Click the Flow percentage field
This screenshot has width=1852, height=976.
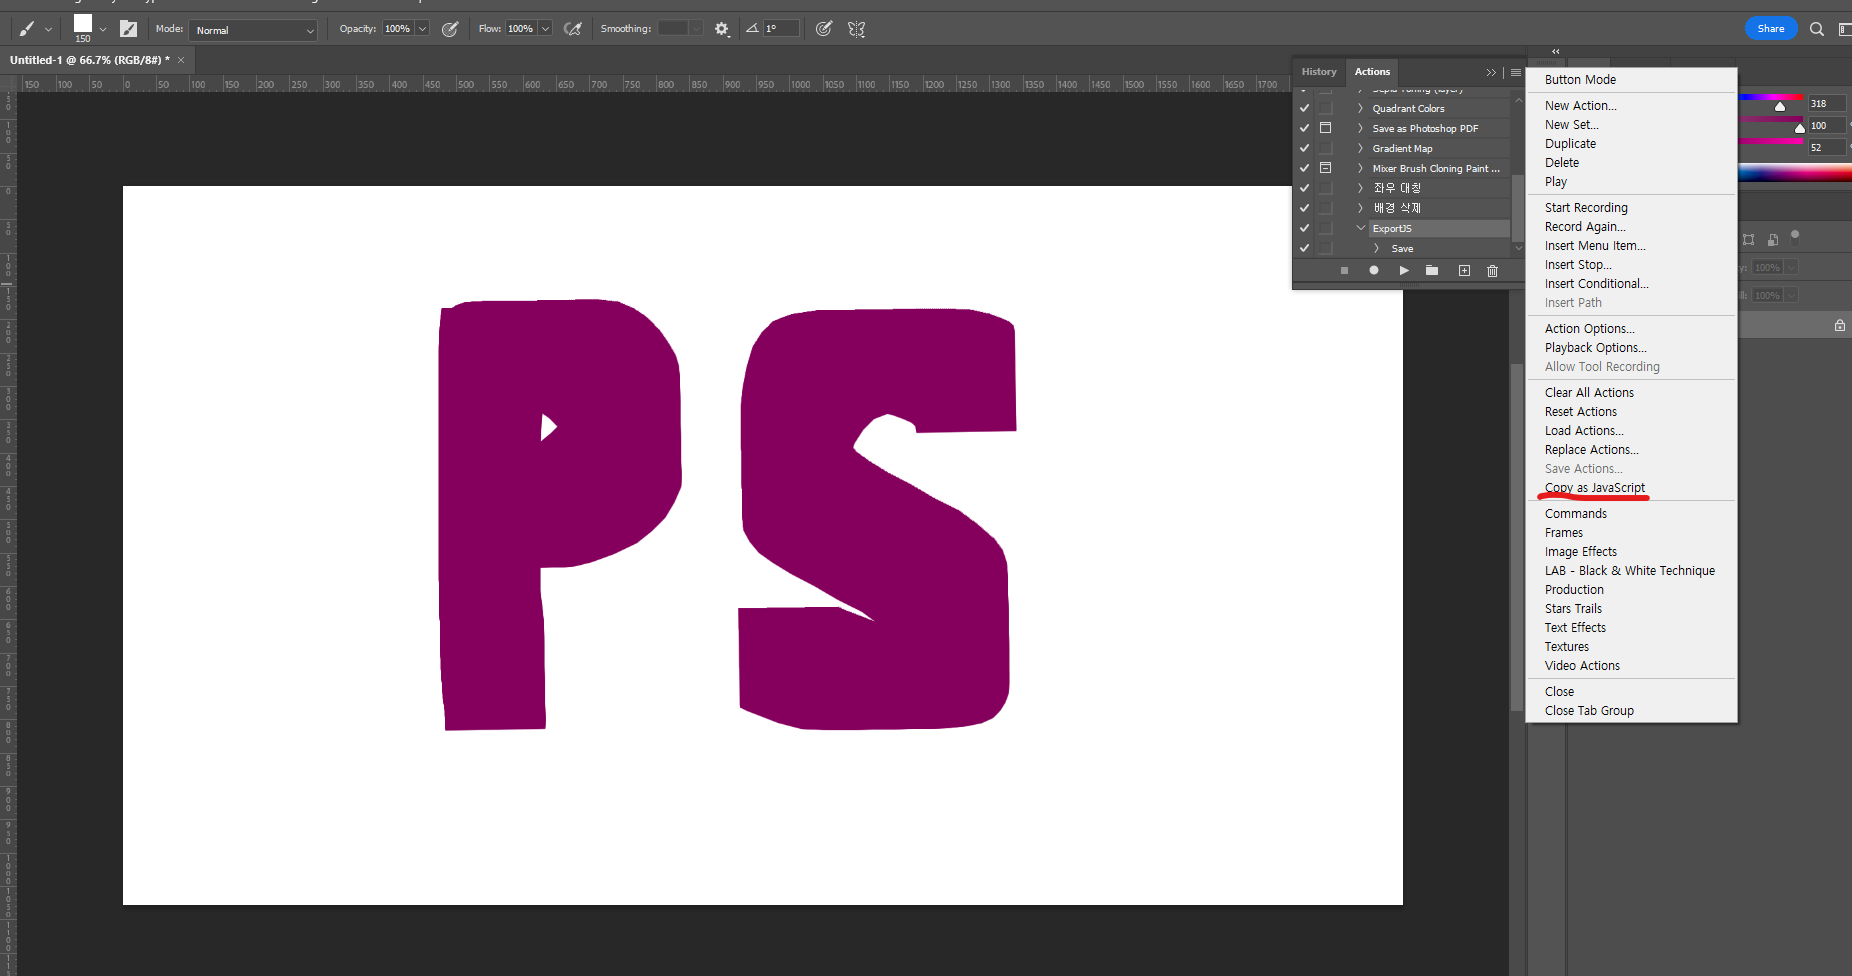[x=521, y=29]
